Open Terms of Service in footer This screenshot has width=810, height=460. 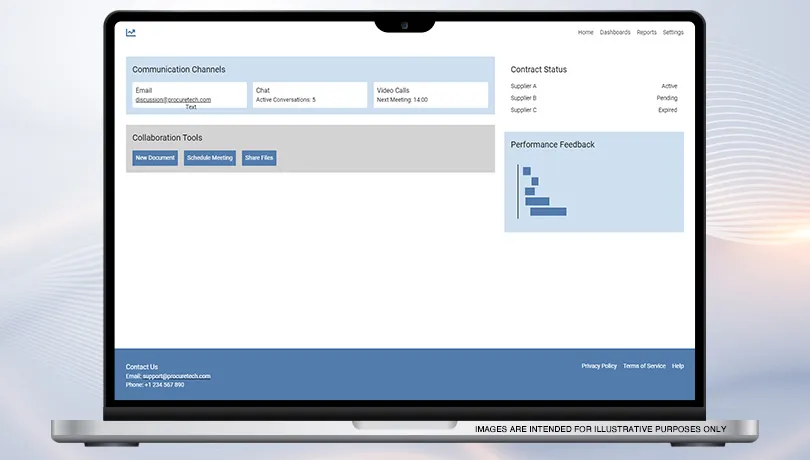click(644, 366)
